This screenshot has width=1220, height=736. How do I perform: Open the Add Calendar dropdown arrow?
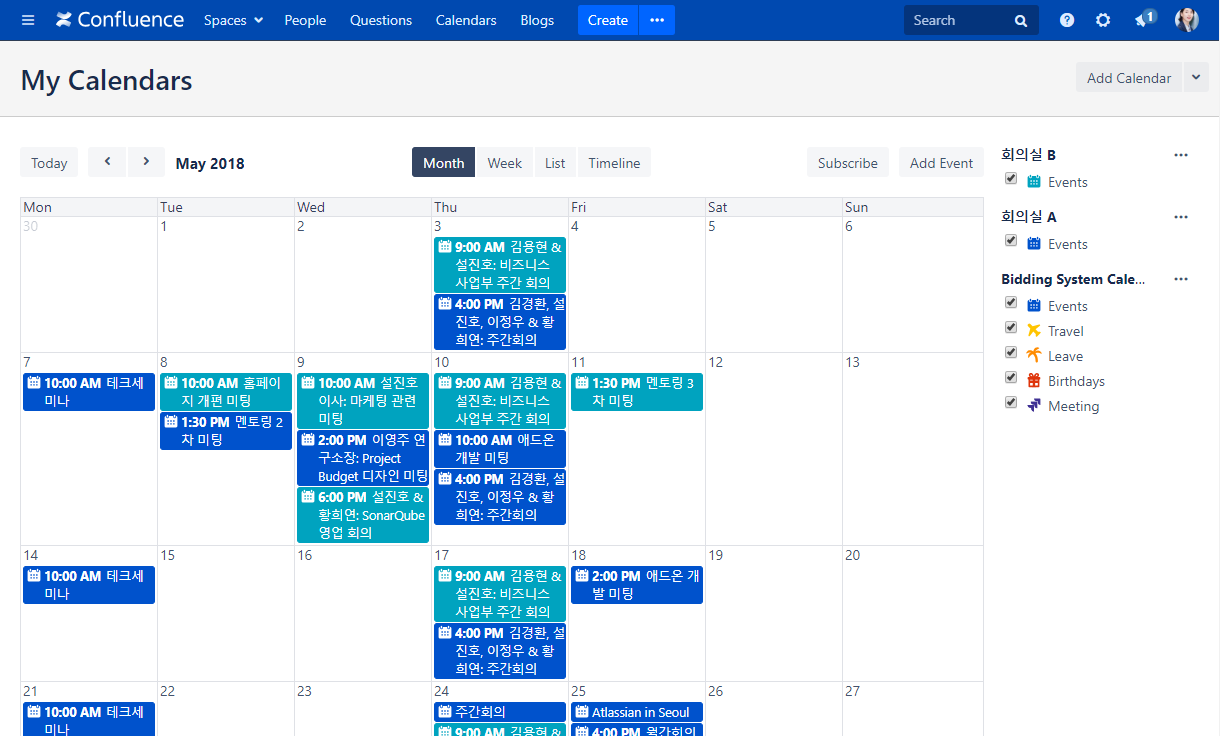click(1196, 77)
